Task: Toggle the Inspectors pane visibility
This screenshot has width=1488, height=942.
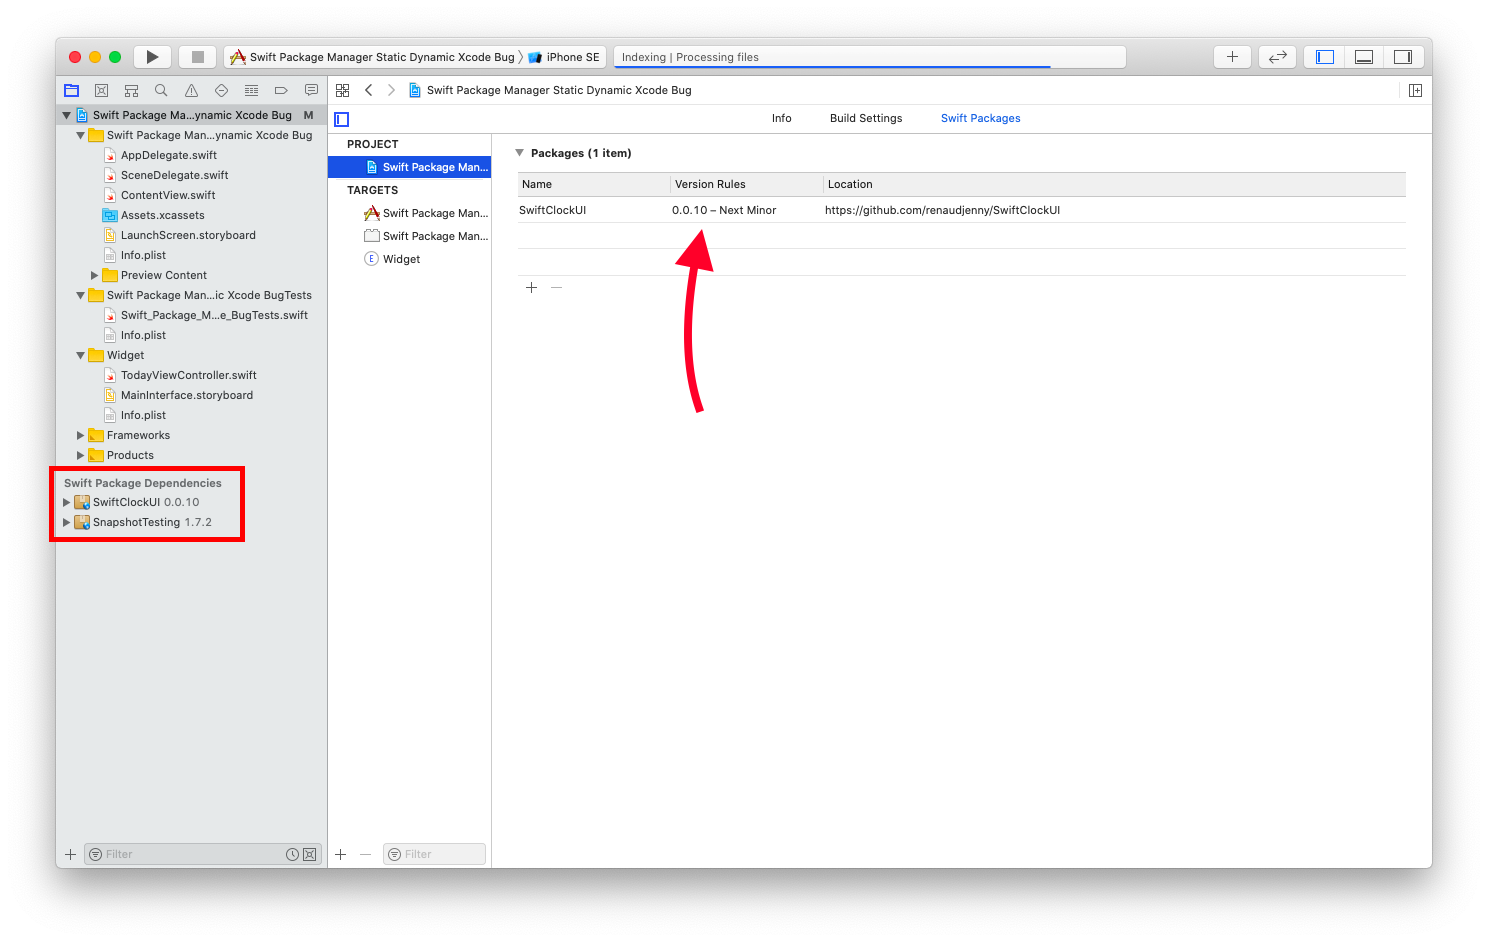Action: pyautogui.click(x=1403, y=57)
